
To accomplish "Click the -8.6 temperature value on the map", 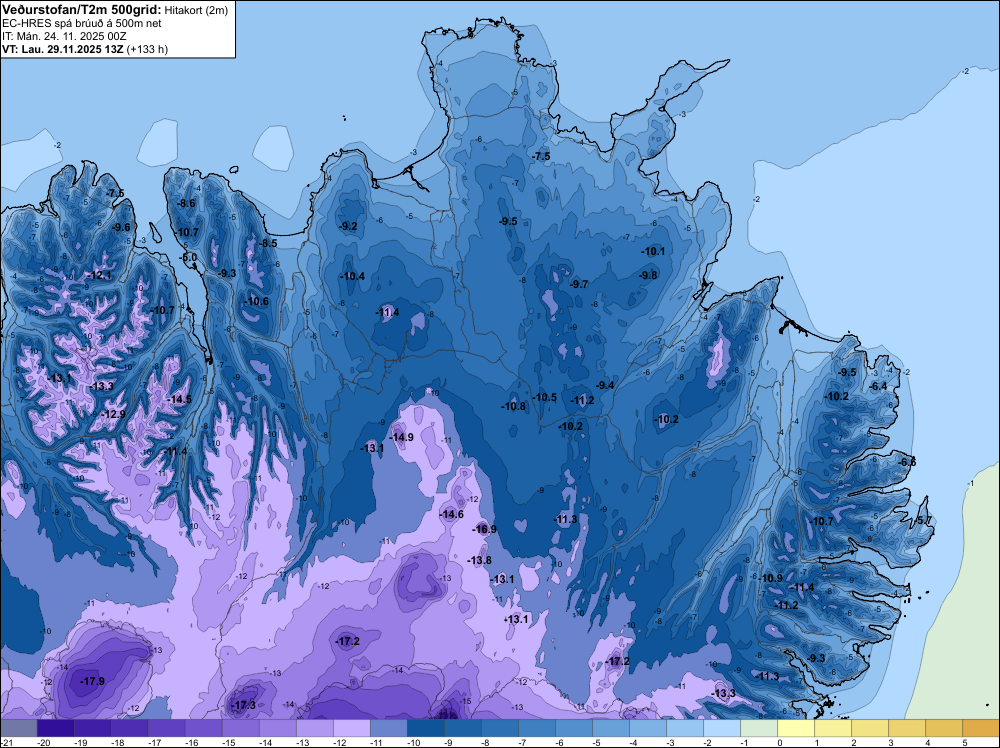I will pos(187,203).
